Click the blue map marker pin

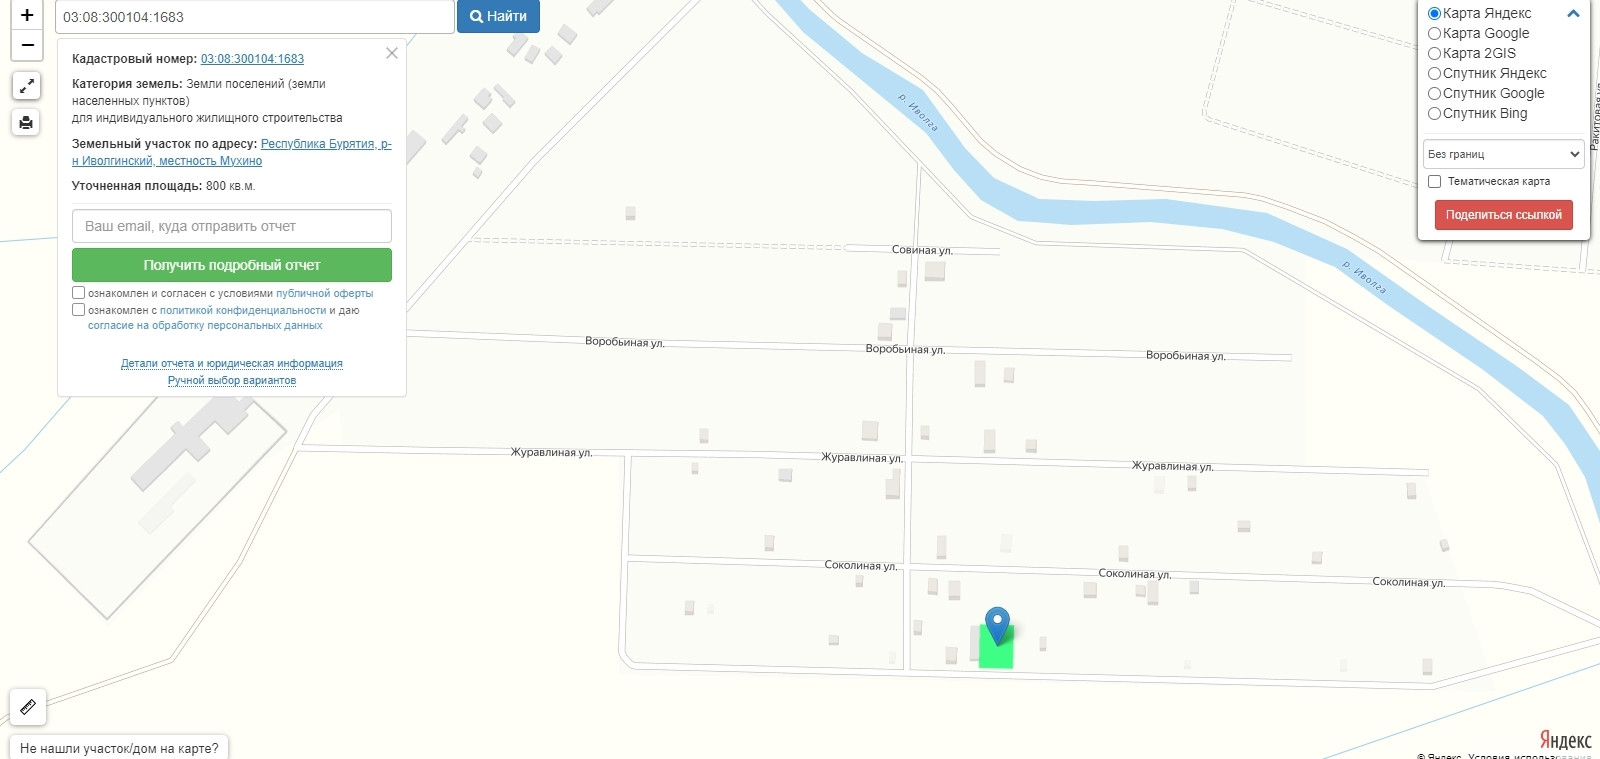coord(997,625)
